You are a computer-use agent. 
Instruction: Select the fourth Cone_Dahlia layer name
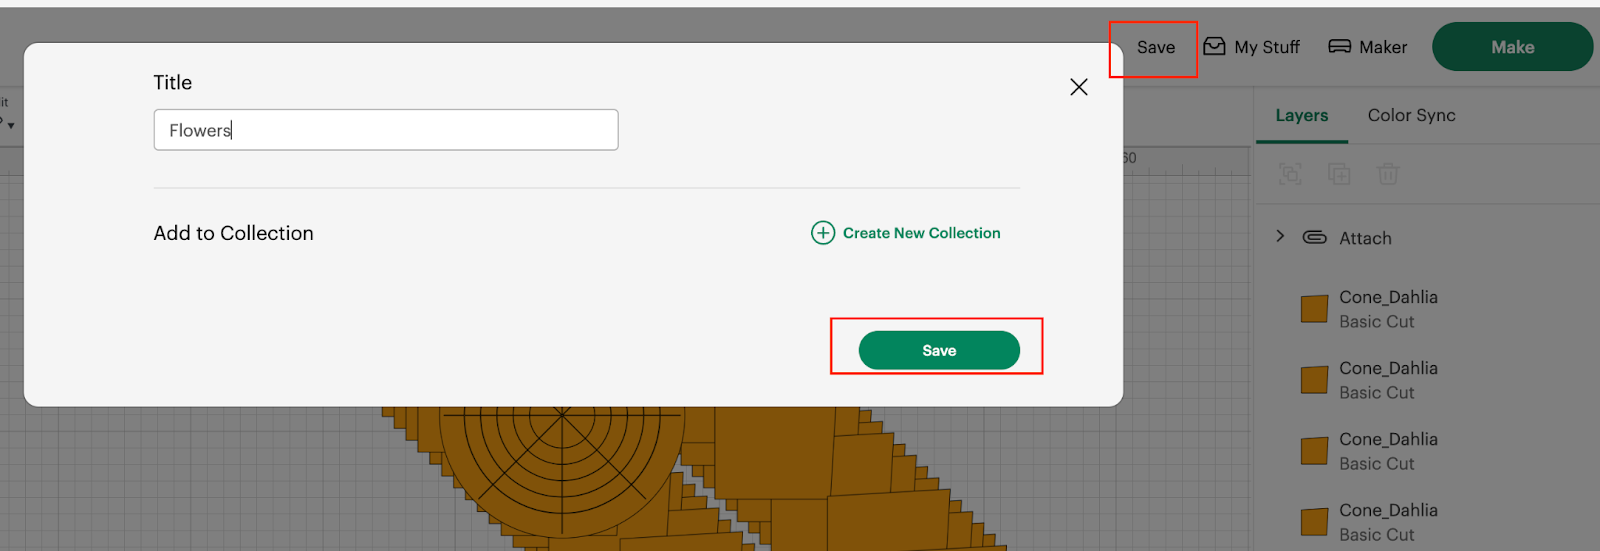1388,510
